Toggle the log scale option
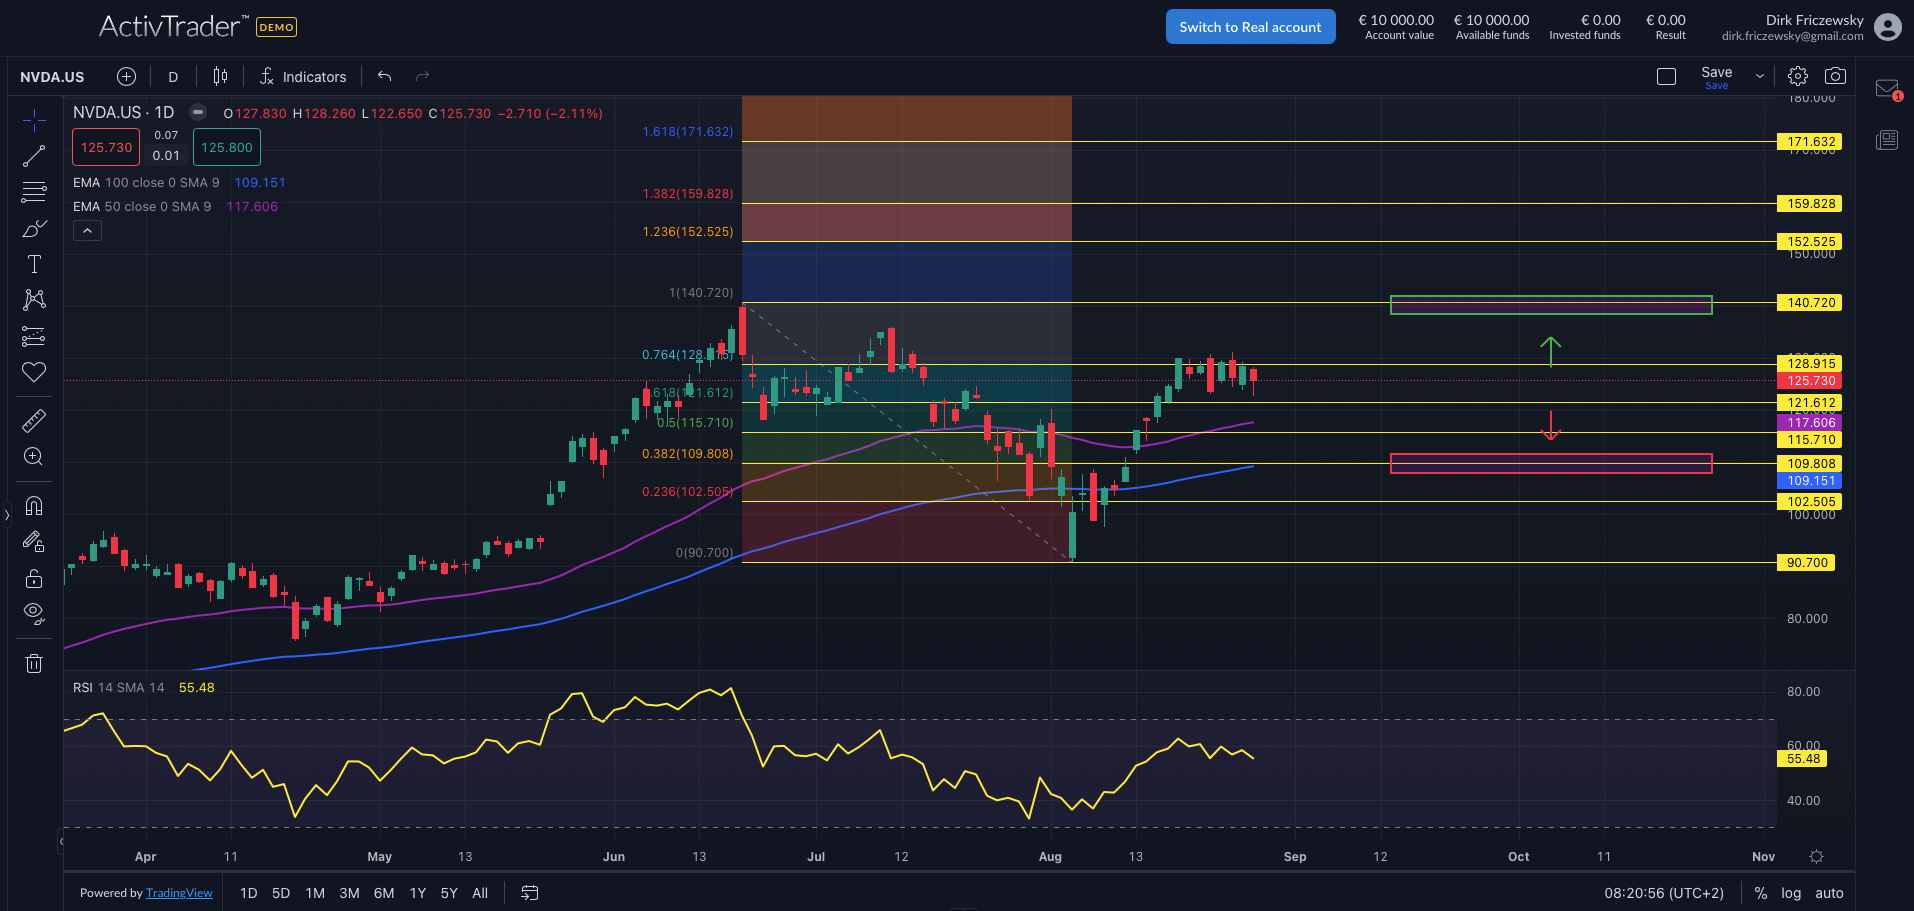This screenshot has width=1914, height=911. point(1791,893)
